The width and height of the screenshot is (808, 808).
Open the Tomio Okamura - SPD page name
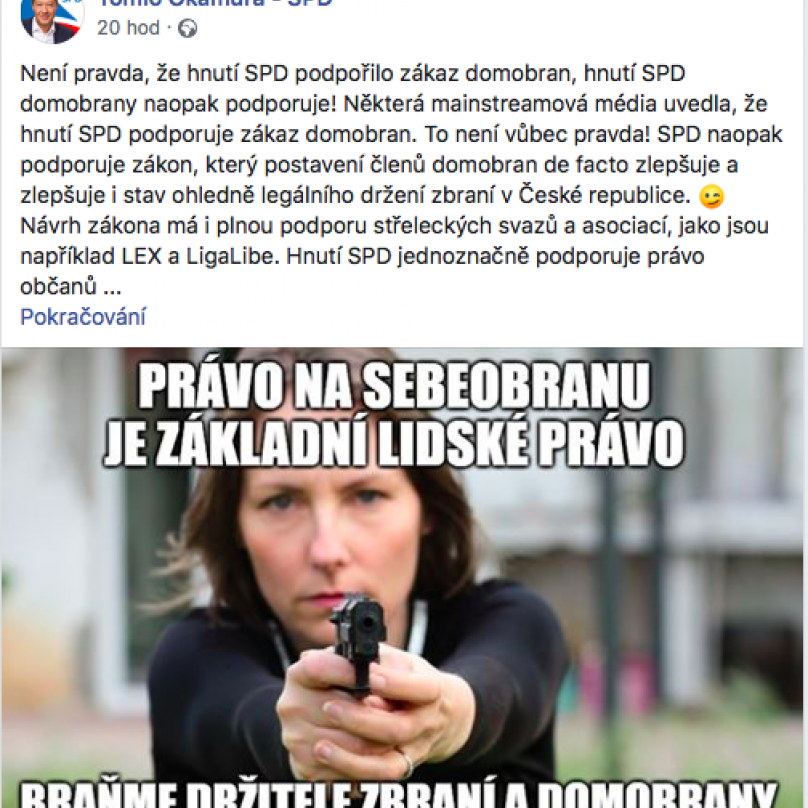tap(215, 4)
